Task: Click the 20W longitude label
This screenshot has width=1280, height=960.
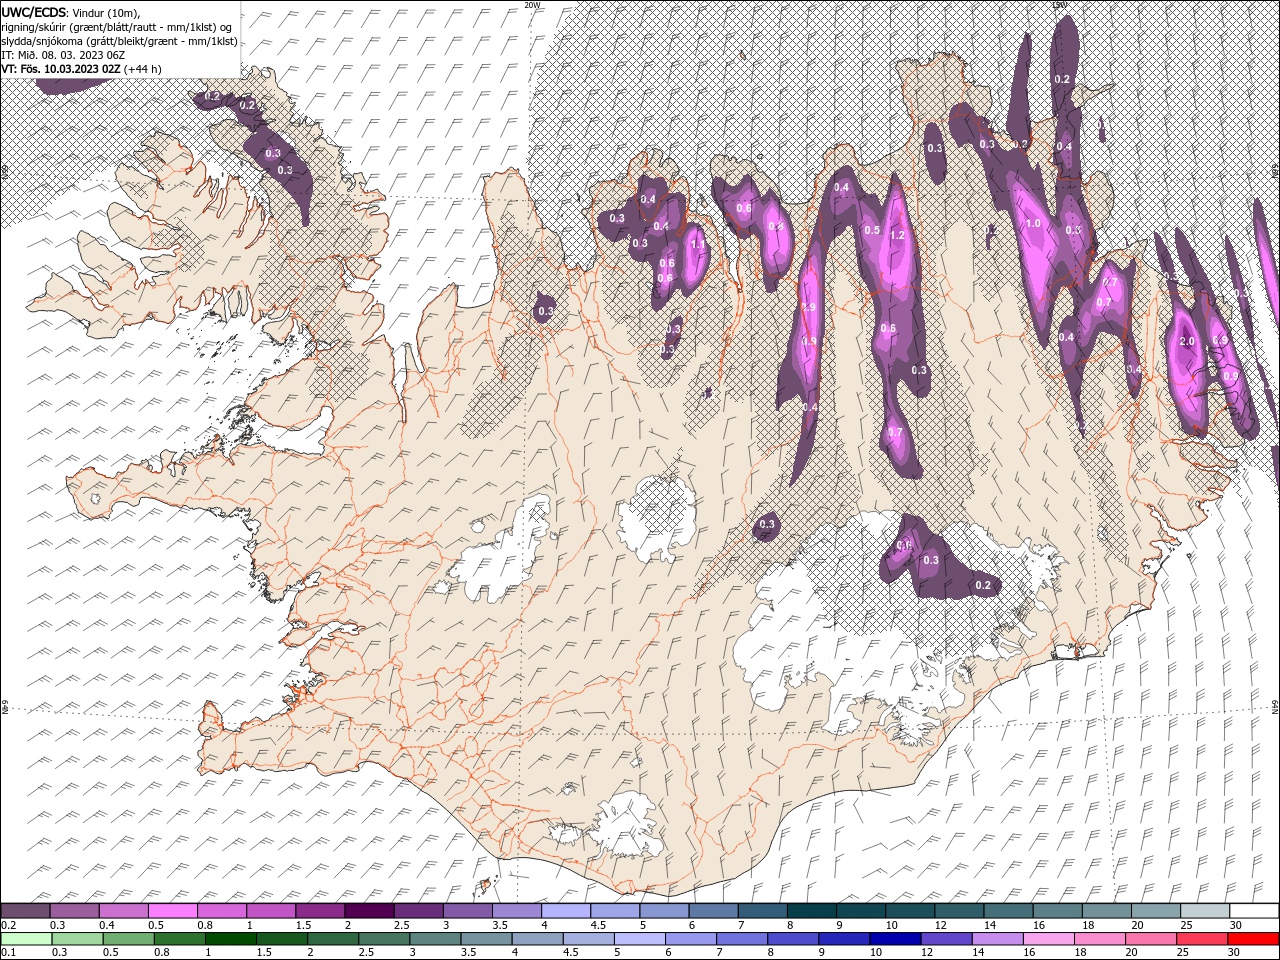Action: [x=532, y=5]
